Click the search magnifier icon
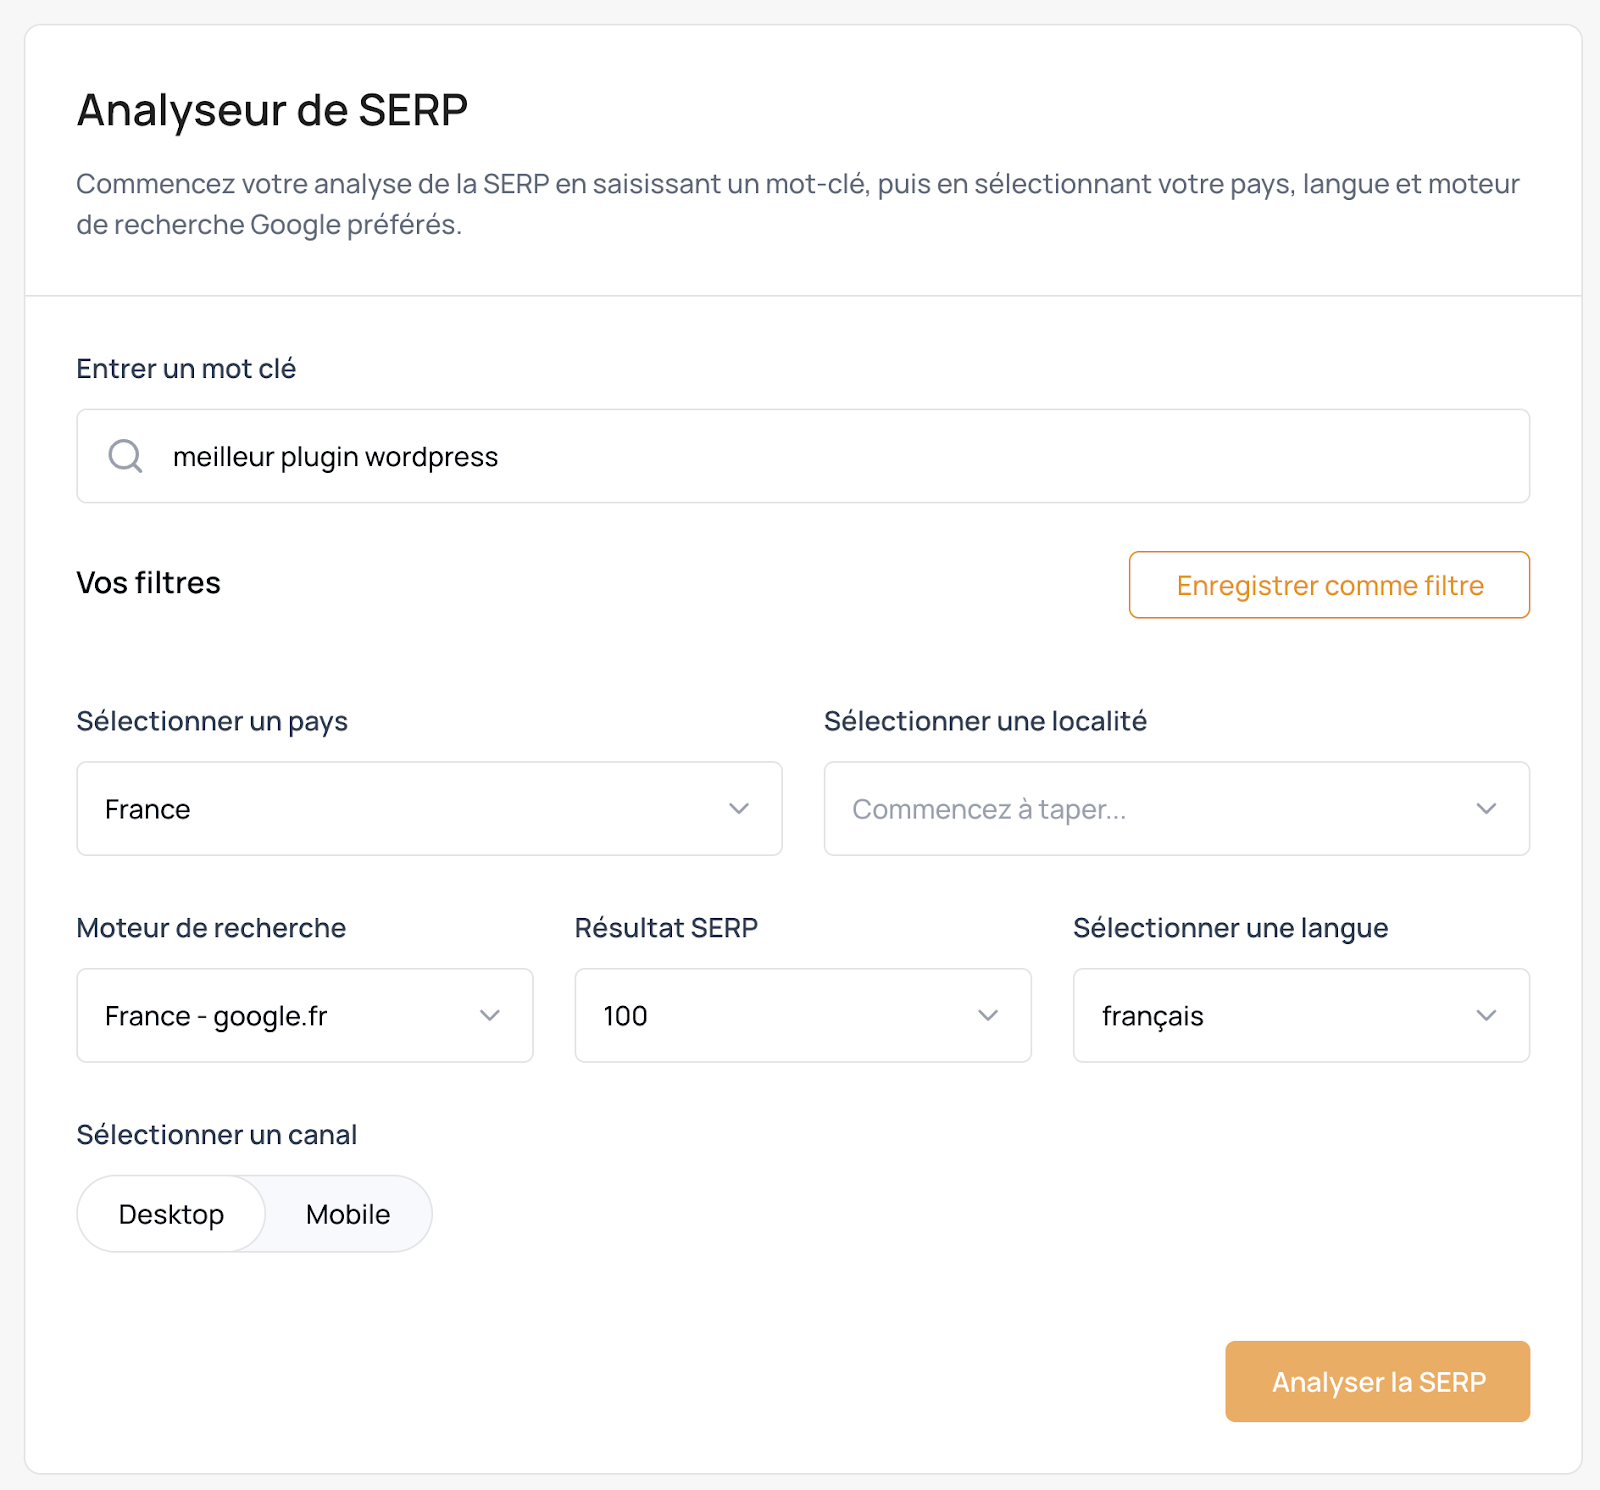The image size is (1600, 1490). pos(124,456)
